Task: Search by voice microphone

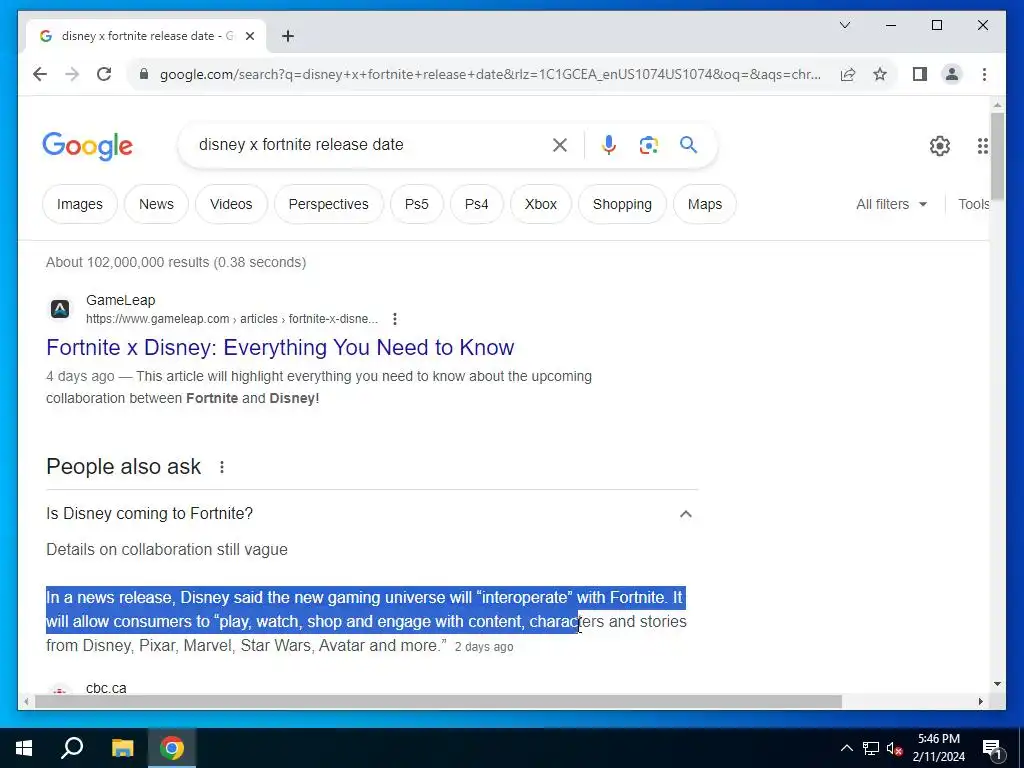Action: point(609,144)
